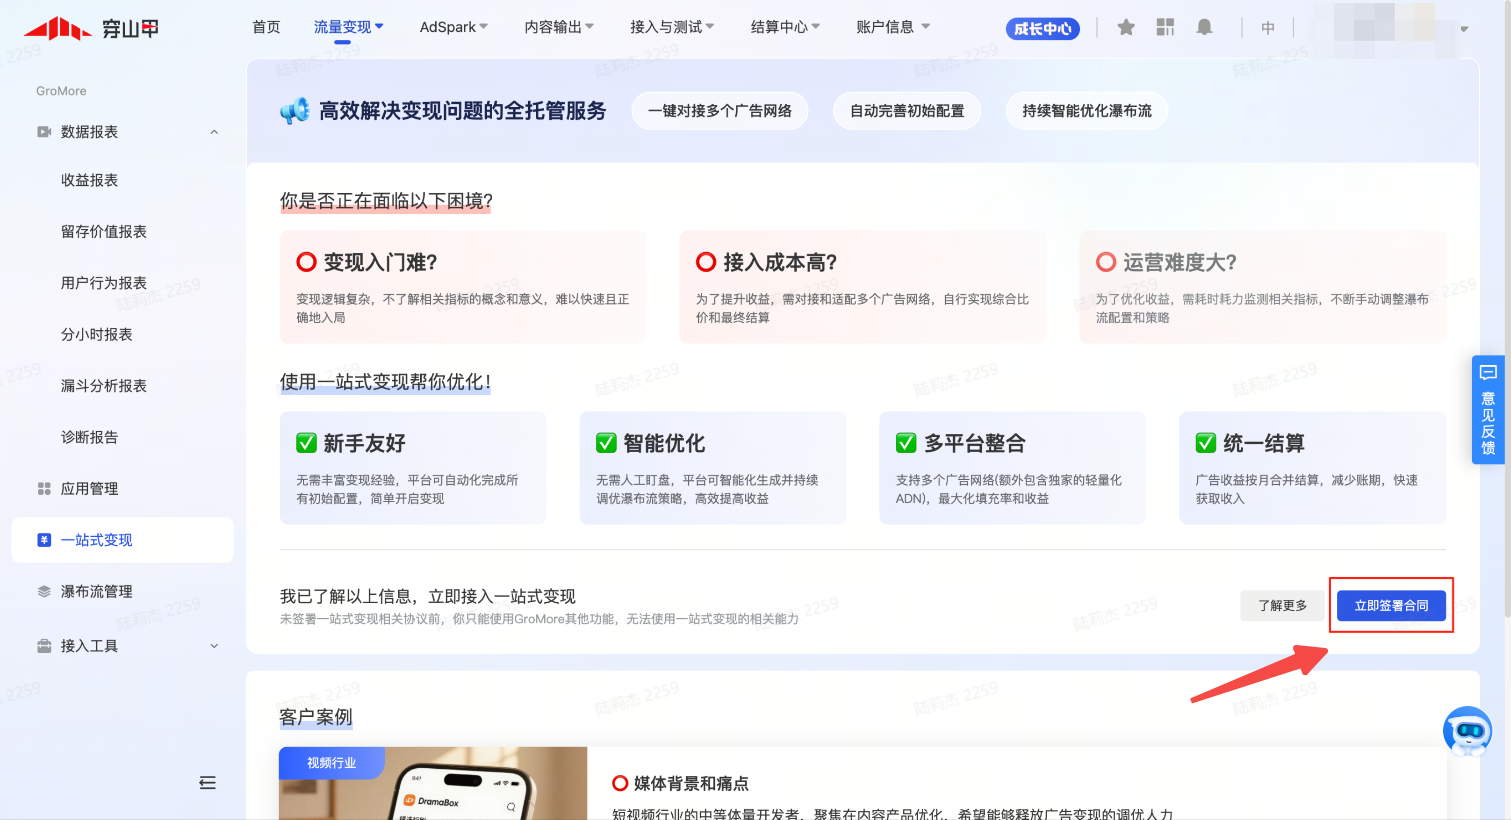
Task: Click the 成长中心 badge button
Action: 1042,29
